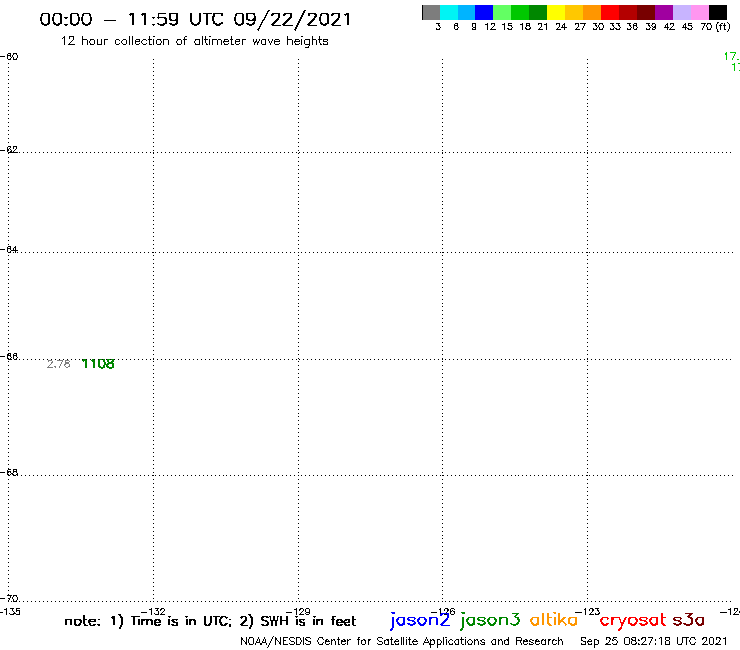This screenshot has width=740, height=650.
Task: Click the '-132' longitude axis label
Action: pos(153,612)
